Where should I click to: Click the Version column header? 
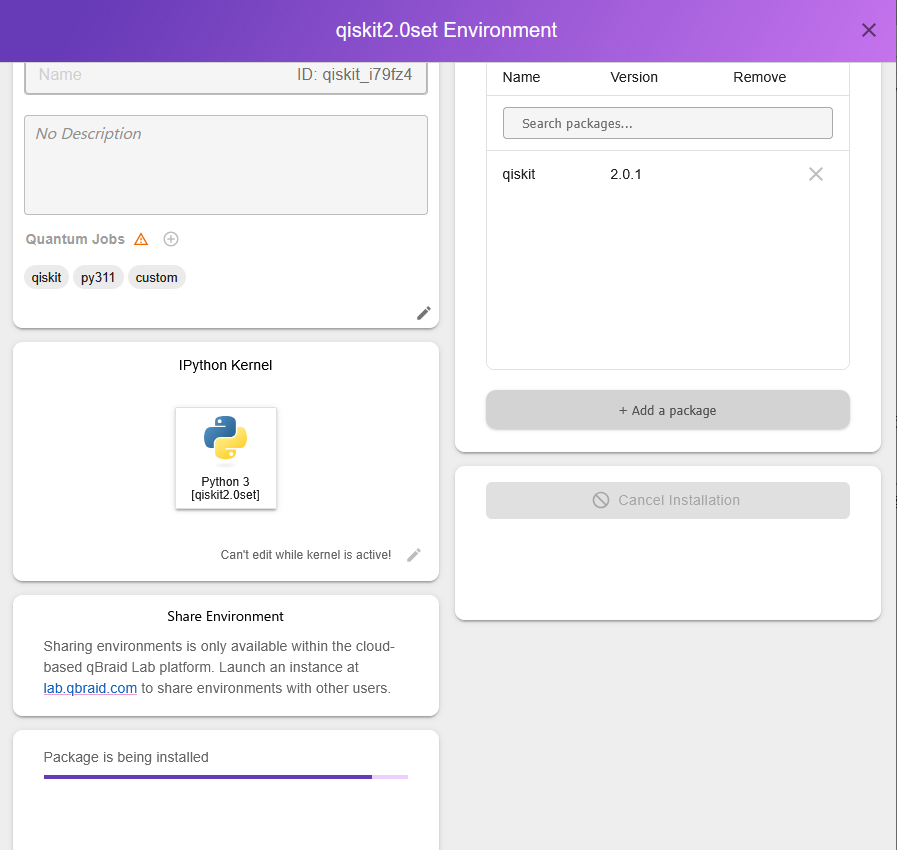tap(634, 77)
